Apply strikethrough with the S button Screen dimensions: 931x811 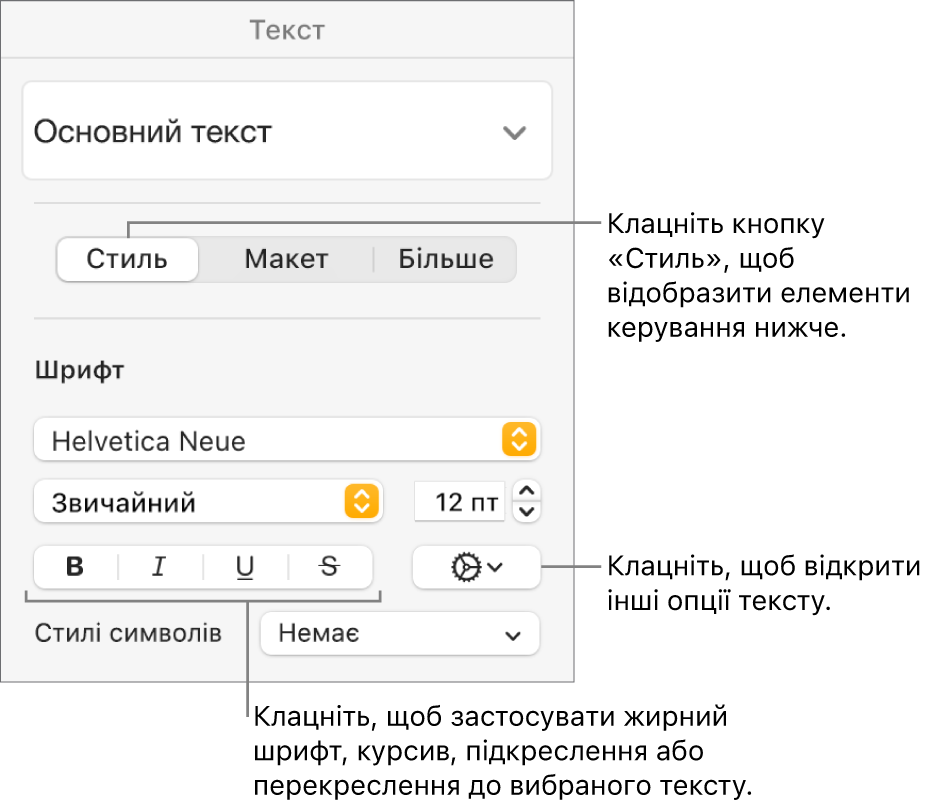click(330, 567)
